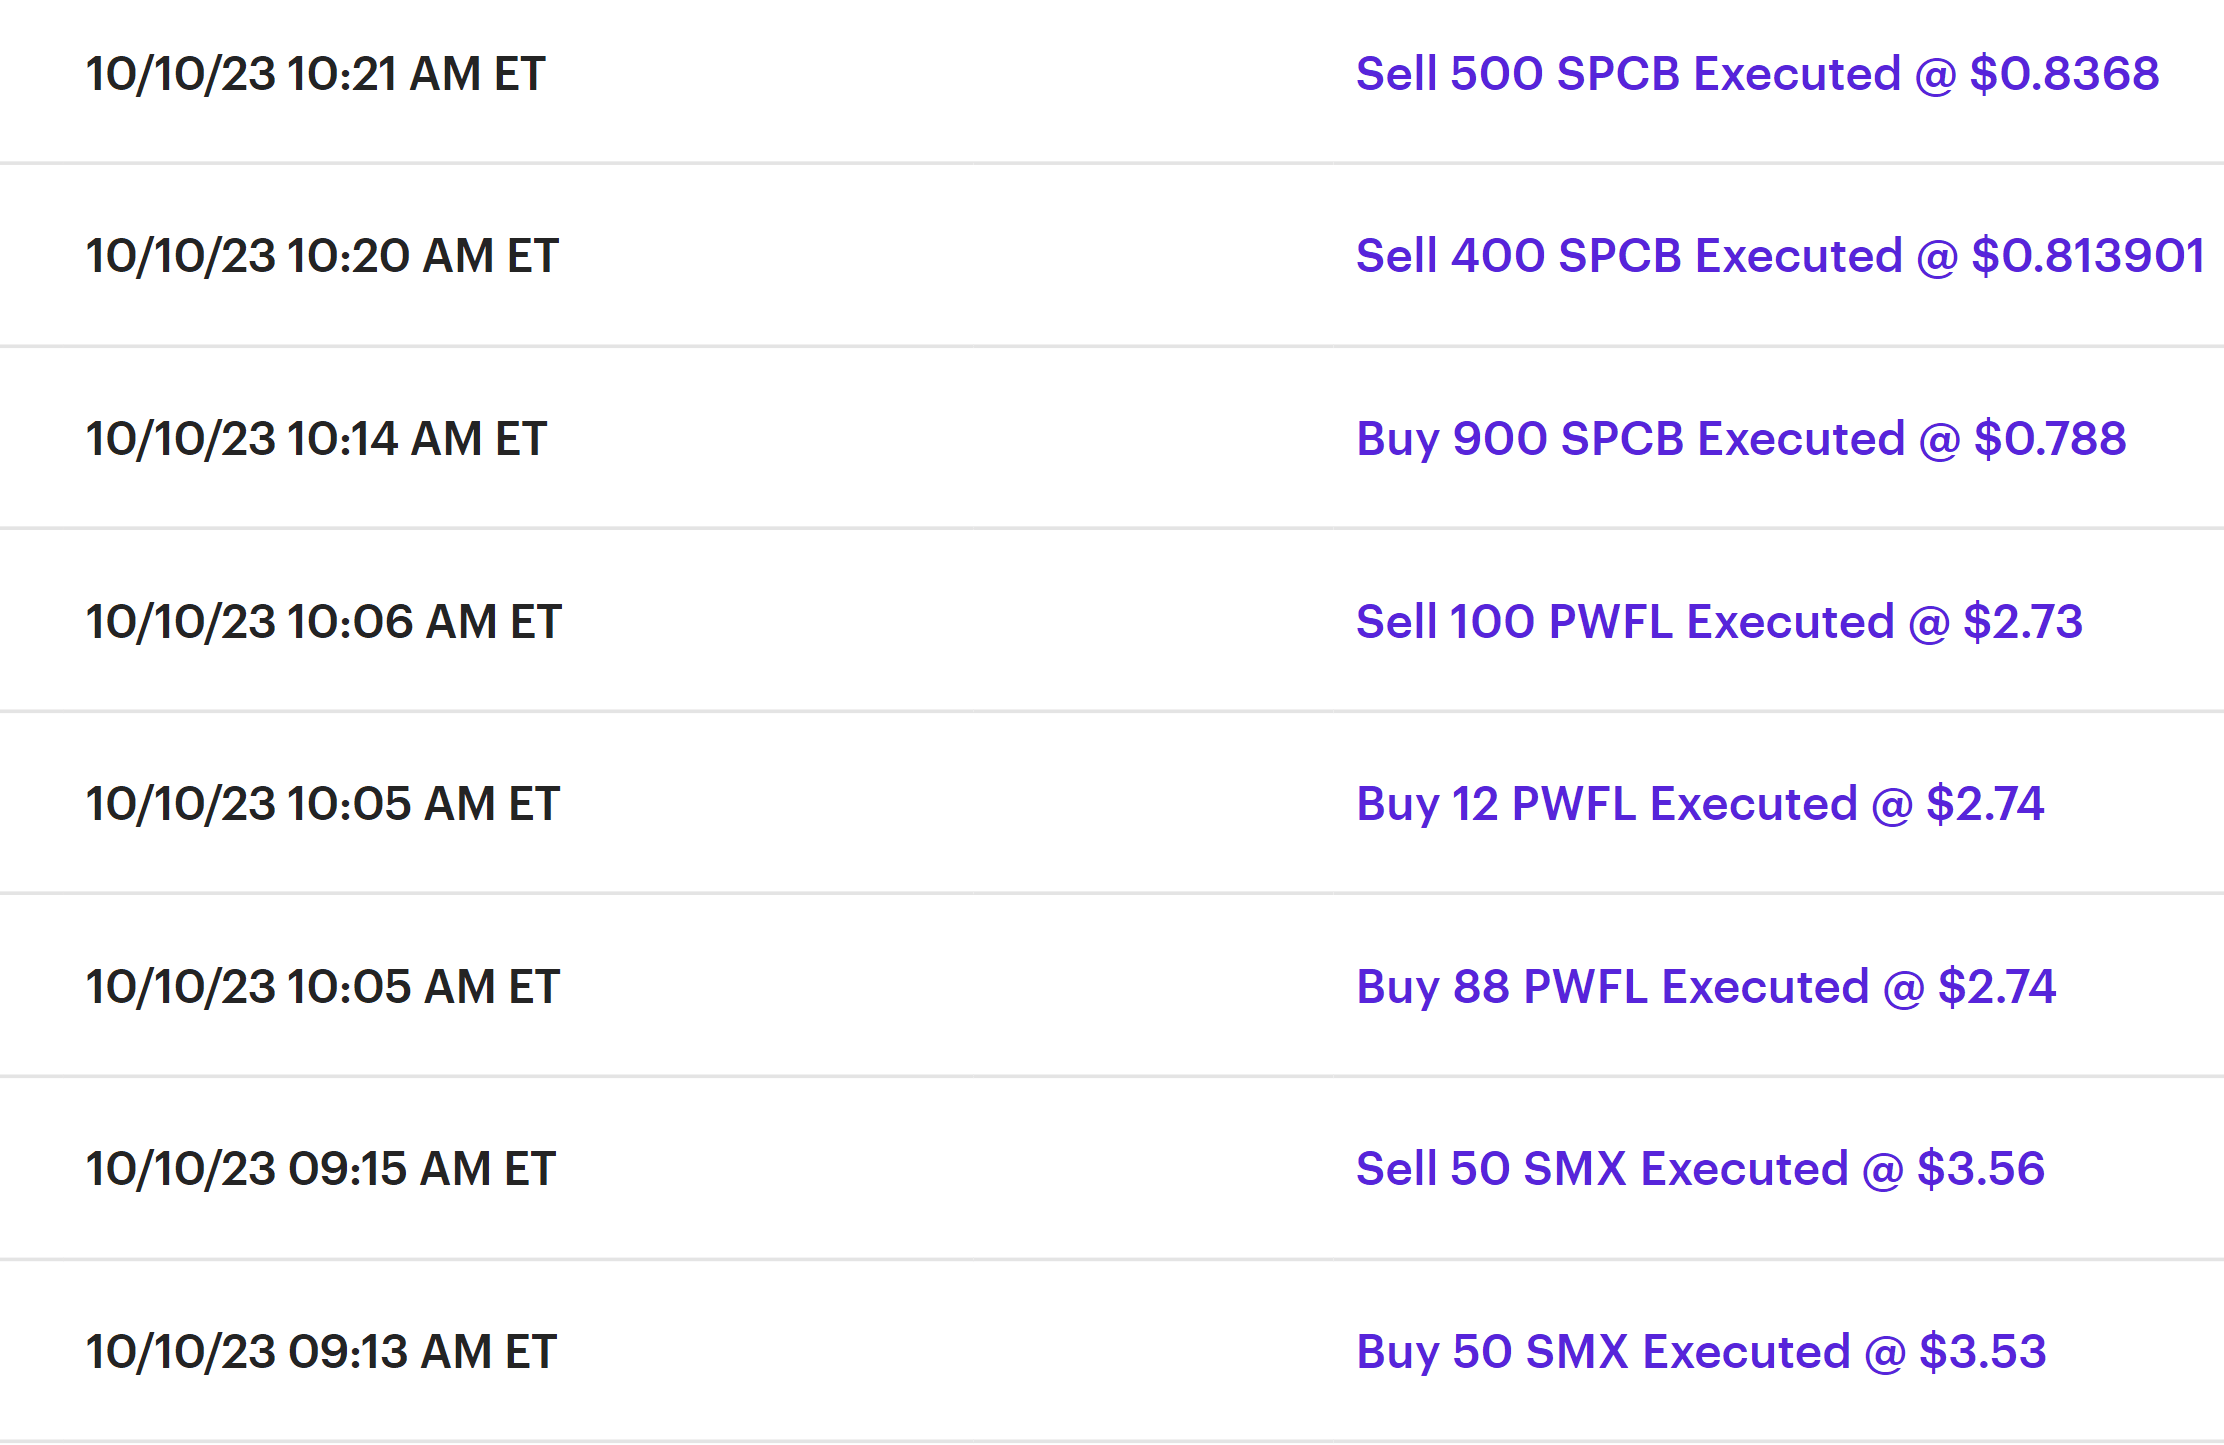Click the $2.73 PWFL sell price
The width and height of the screenshot is (2224, 1445).
click(2023, 622)
